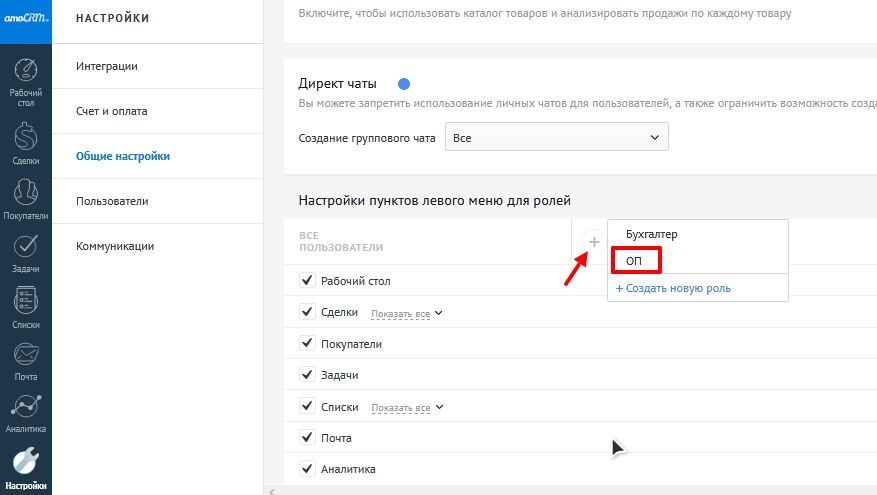Open the Создание группового чата dropdown

(x=556, y=137)
